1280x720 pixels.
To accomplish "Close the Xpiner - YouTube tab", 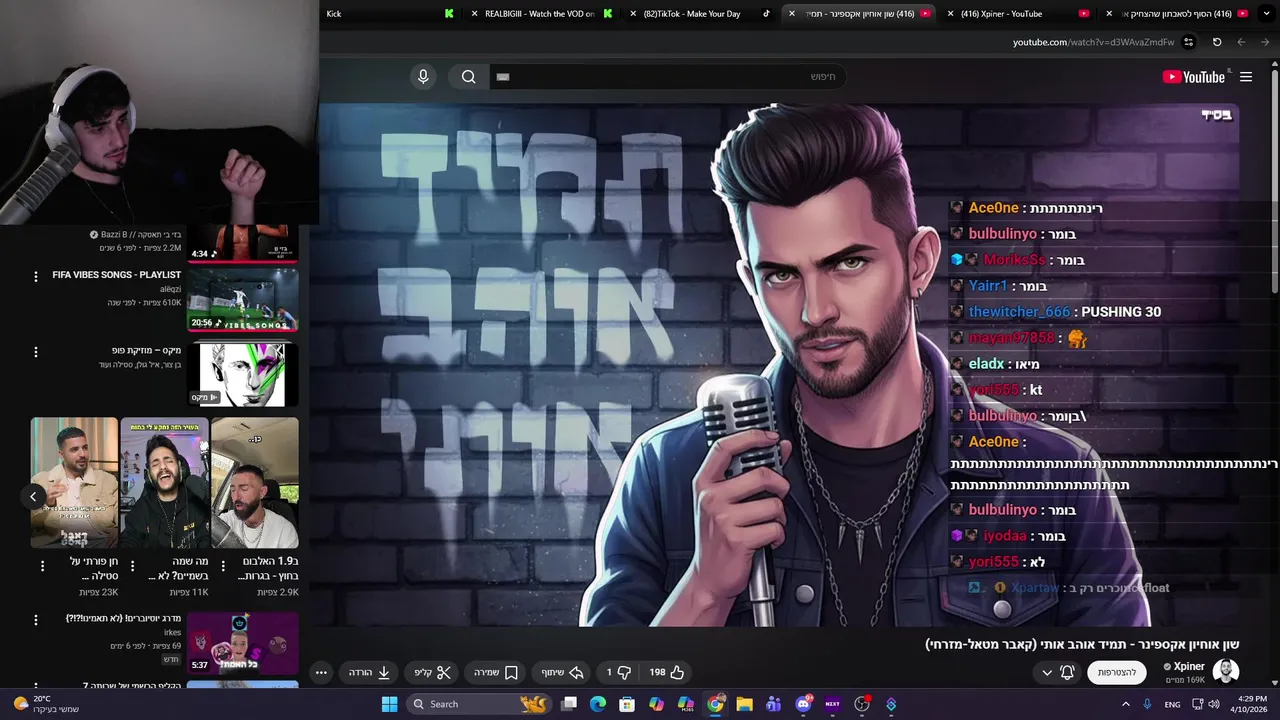I will click(950, 14).
